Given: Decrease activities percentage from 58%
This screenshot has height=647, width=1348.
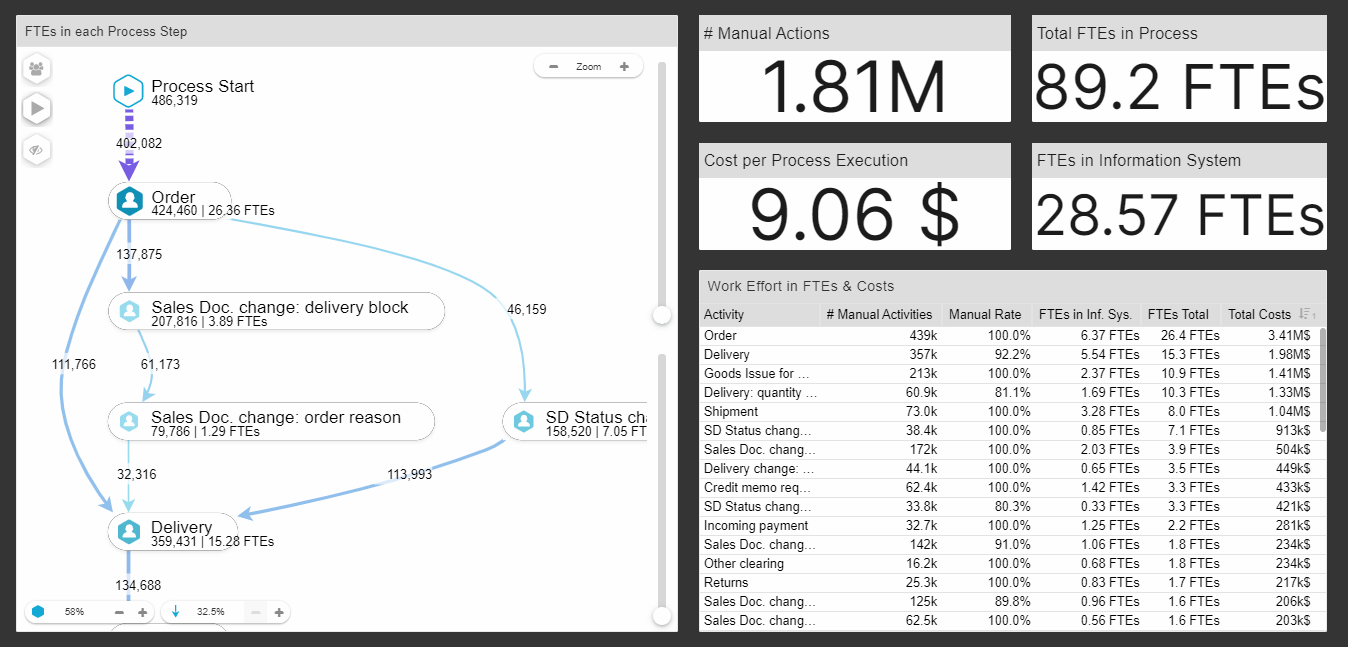Looking at the screenshot, I should coord(120,612).
